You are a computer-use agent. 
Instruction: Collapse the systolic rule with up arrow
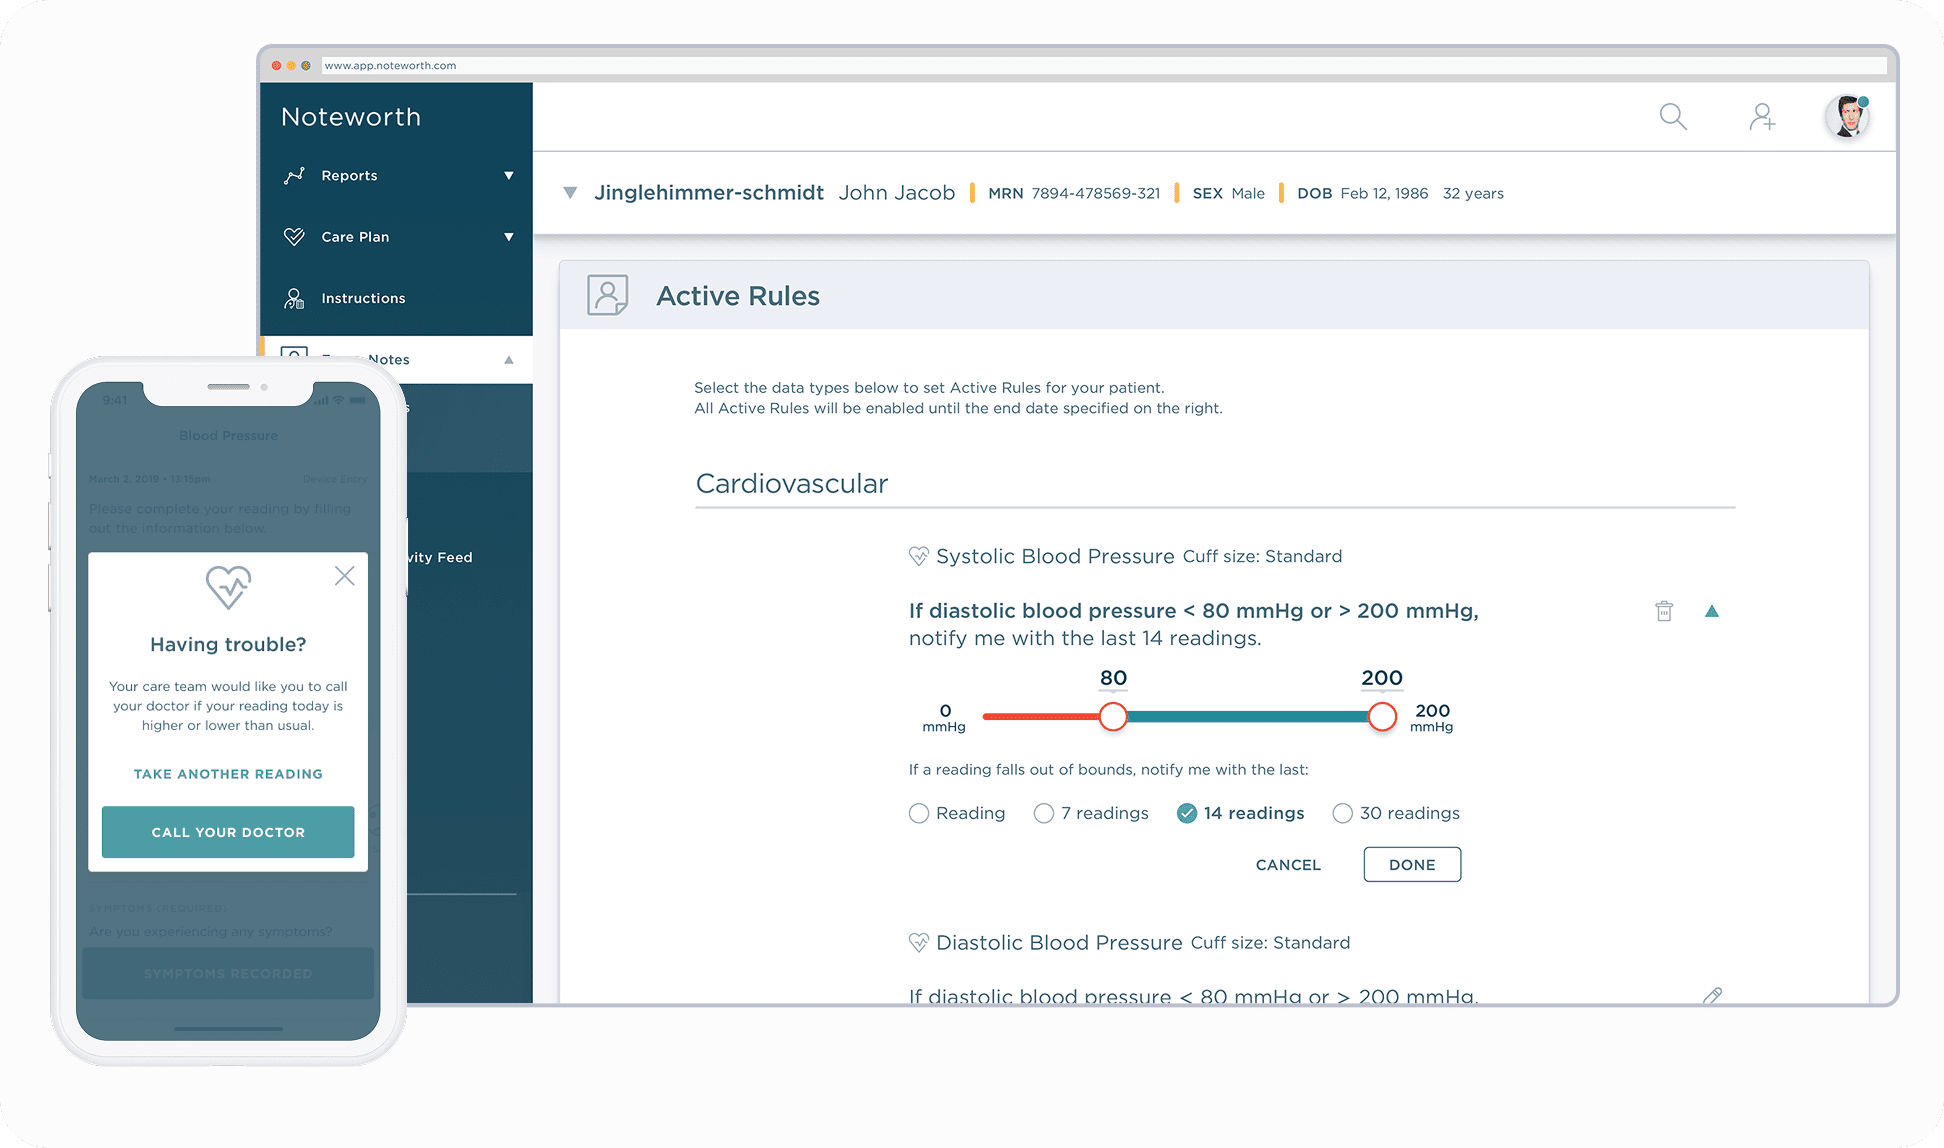pos(1712,611)
